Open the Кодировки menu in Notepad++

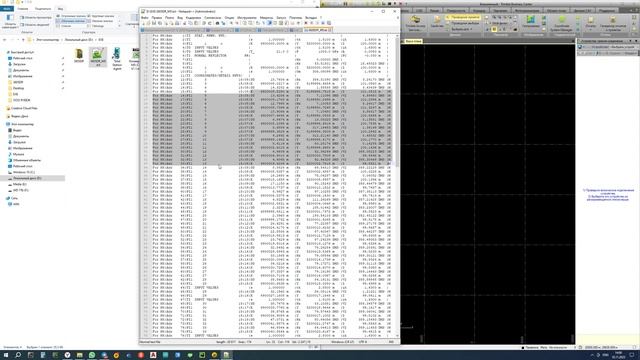pyautogui.click(x=193, y=18)
